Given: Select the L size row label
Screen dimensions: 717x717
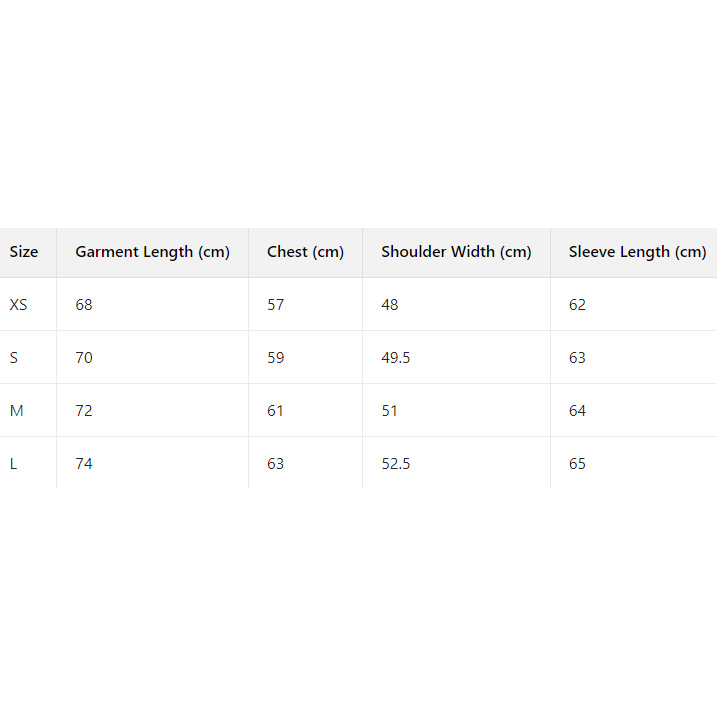Looking at the screenshot, I should point(14,464).
